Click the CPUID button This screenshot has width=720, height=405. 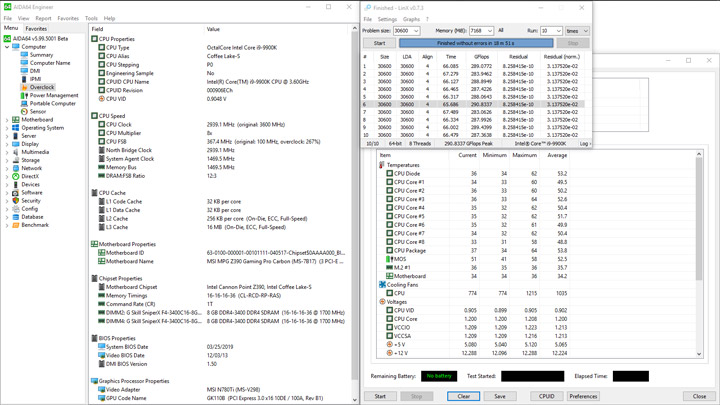click(546, 396)
